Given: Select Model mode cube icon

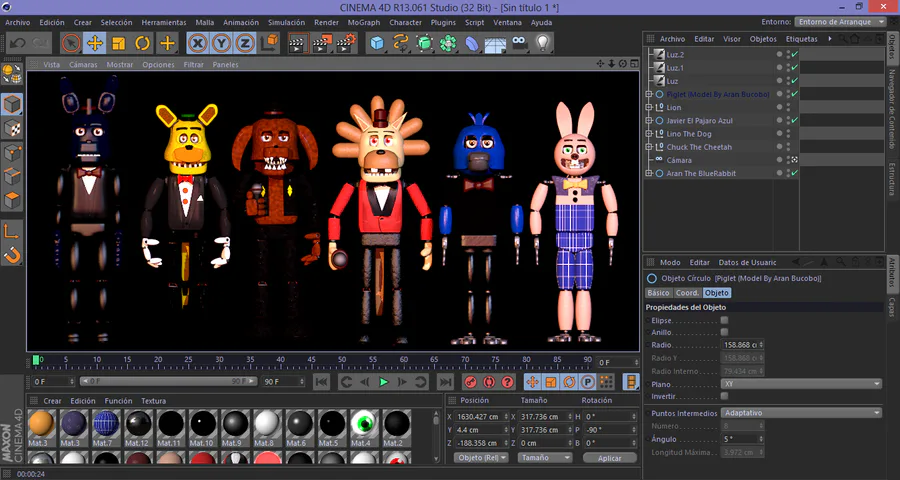Looking at the screenshot, I should (x=12, y=104).
